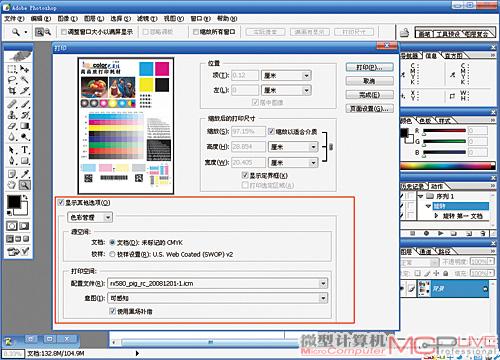Select the Slice tool
Viewport: 500px width, 360px height.
pos(25,91)
